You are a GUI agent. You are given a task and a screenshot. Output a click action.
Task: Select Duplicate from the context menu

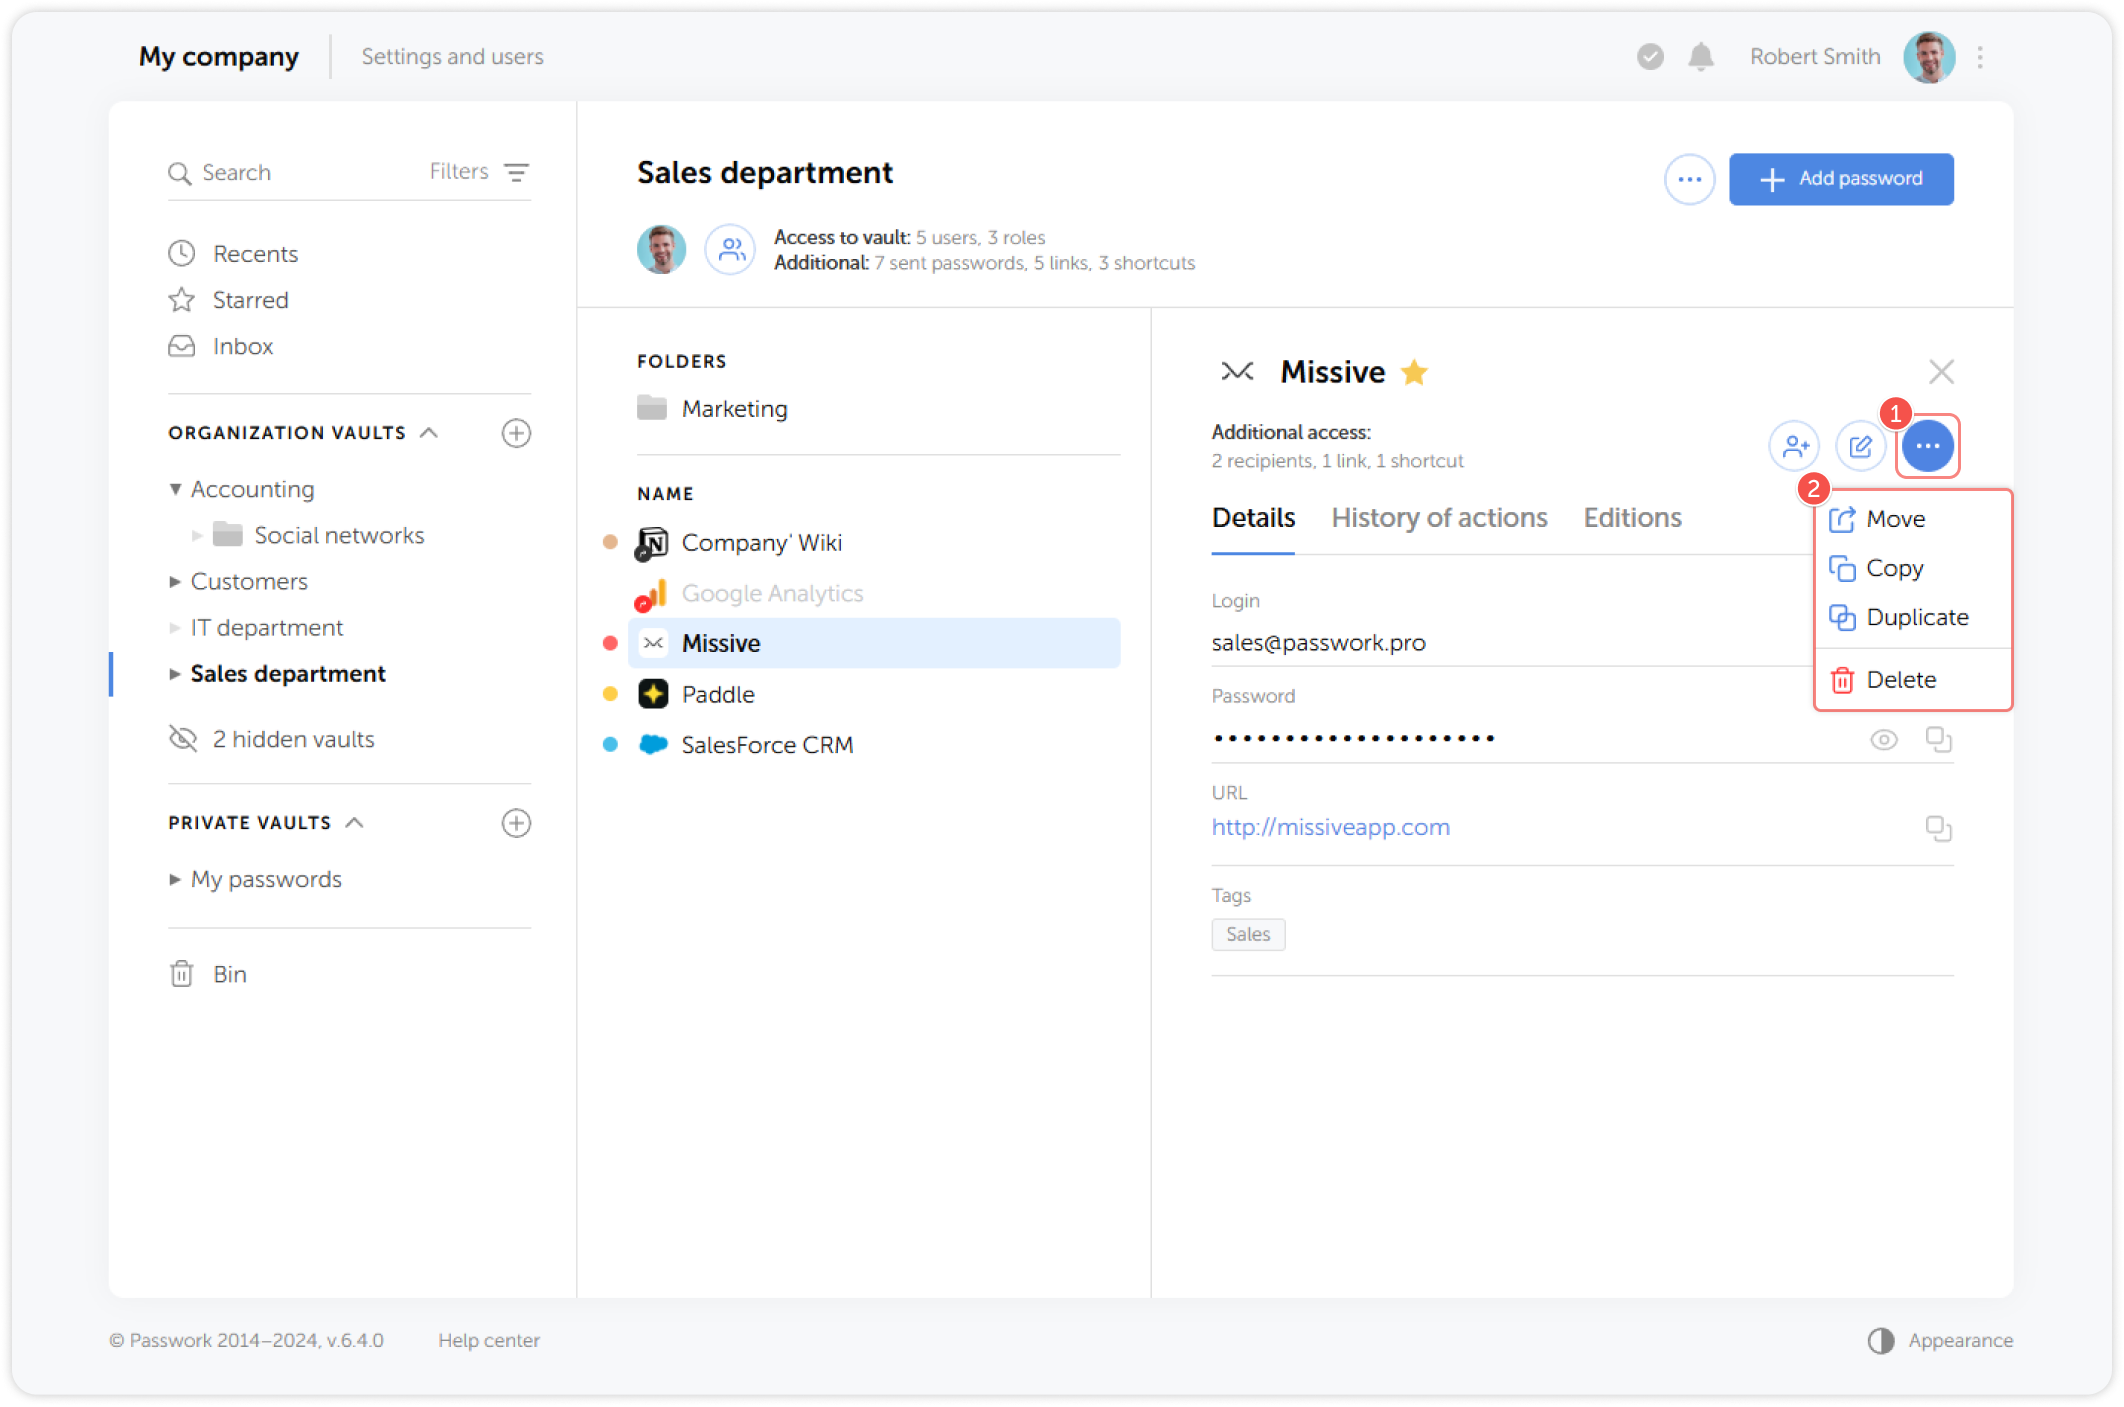(1917, 617)
